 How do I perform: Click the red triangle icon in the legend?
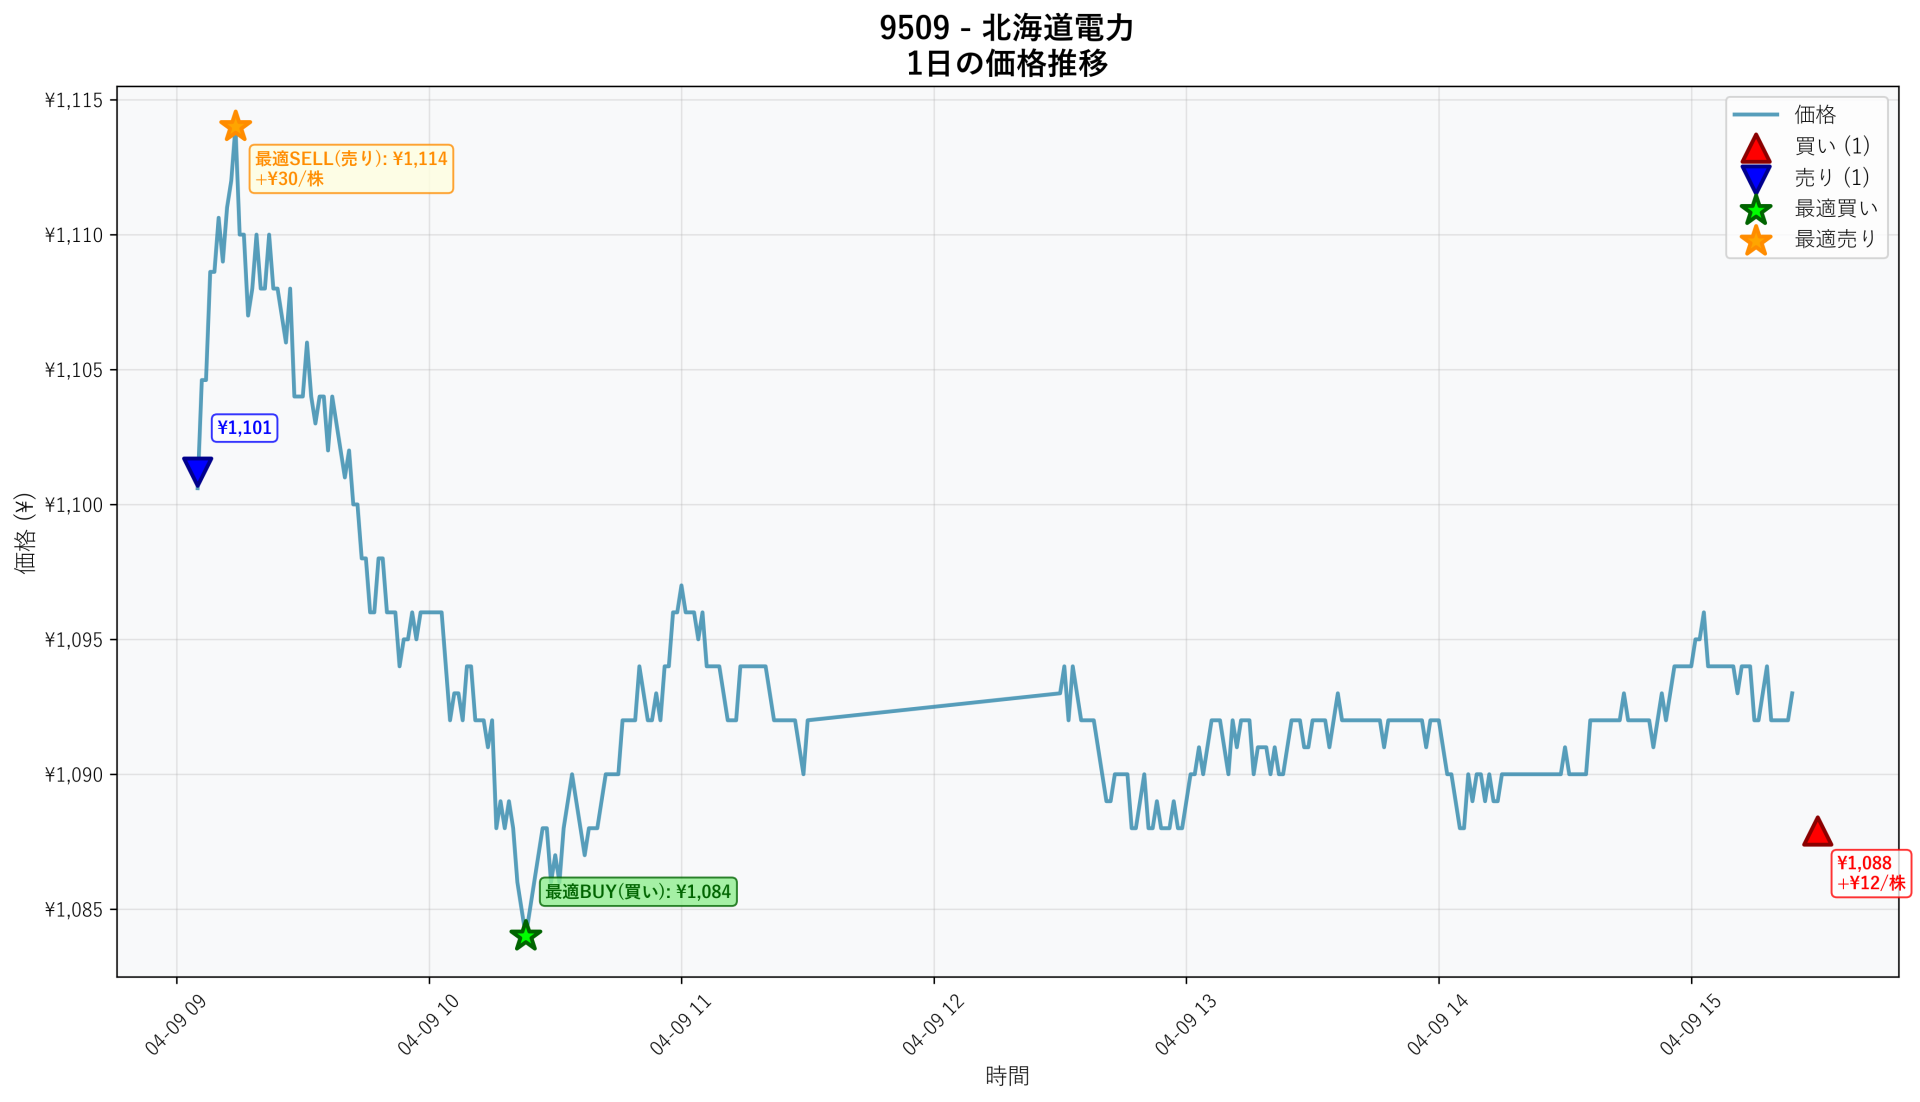[x=1756, y=147]
